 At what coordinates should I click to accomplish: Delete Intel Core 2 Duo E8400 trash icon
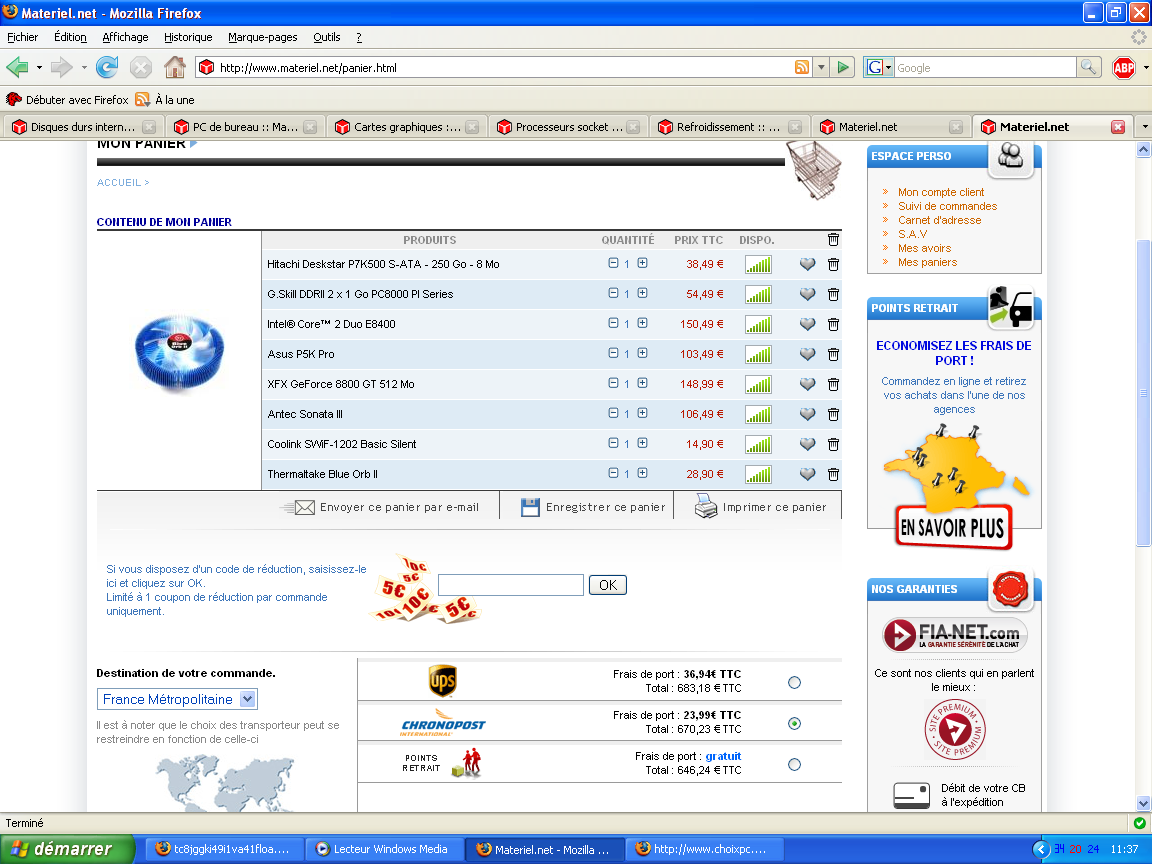tap(833, 325)
